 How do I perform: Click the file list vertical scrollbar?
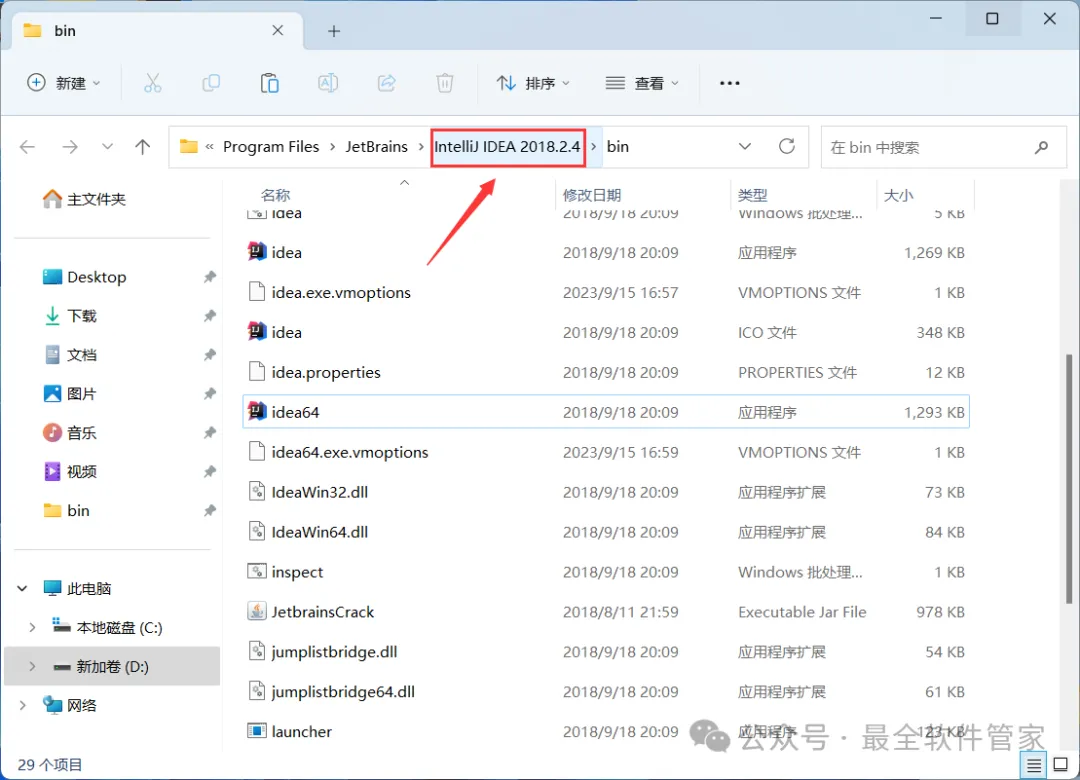pyautogui.click(x=1068, y=479)
